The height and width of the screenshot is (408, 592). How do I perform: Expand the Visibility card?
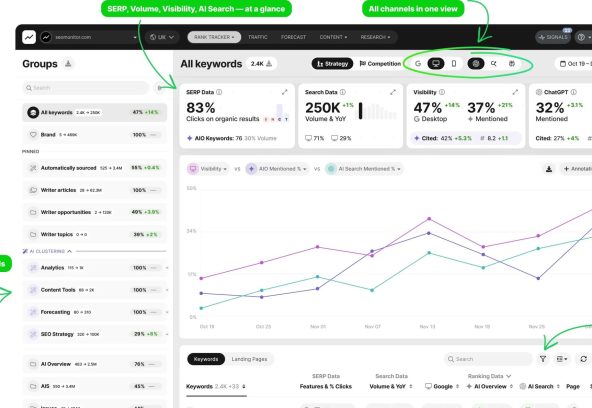[x=515, y=92]
